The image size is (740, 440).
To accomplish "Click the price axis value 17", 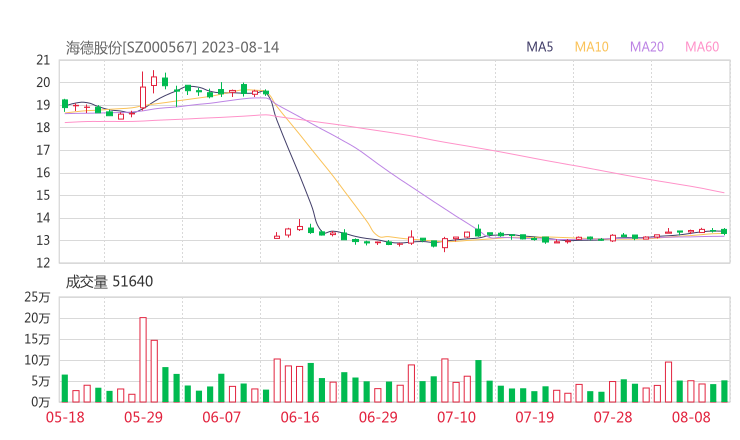I will 43,150.
